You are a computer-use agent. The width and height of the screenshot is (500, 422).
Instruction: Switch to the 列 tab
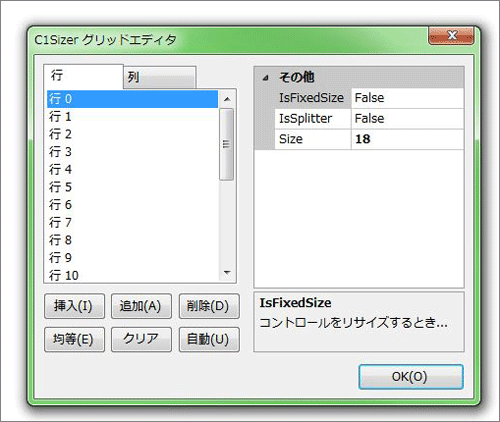click(x=159, y=77)
